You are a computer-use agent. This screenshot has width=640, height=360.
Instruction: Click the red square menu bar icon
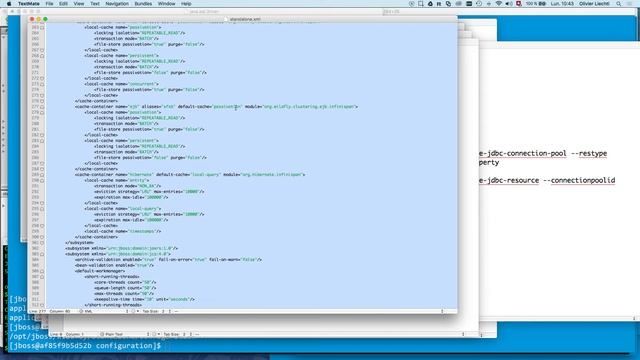[519, 4]
